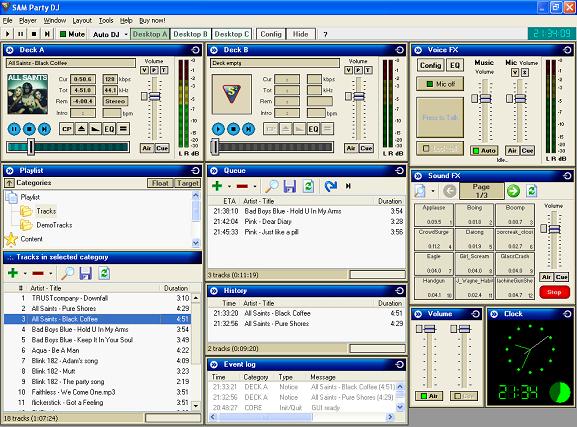Stop Deck A with the round stop icon
Screen dimensions: 577x427
pyautogui.click(x=29, y=129)
